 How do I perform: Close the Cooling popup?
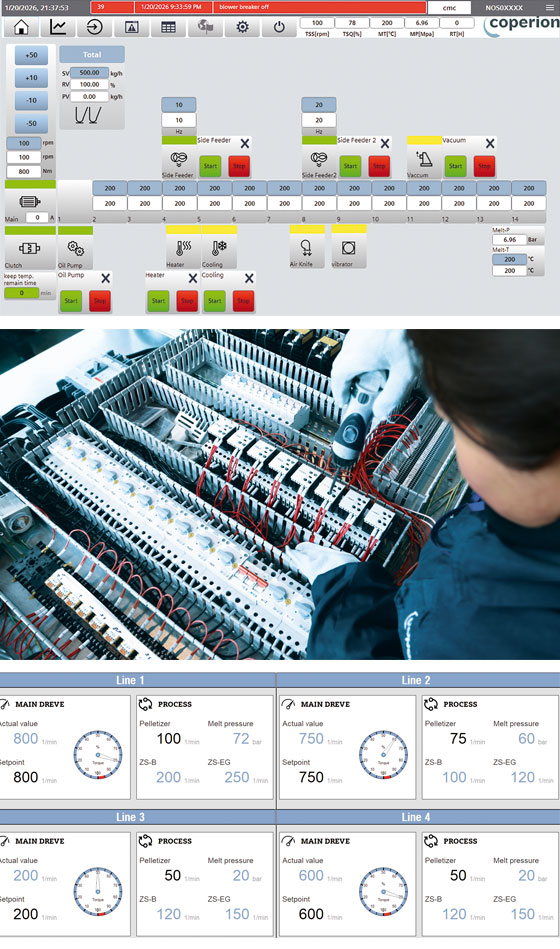coord(249,278)
